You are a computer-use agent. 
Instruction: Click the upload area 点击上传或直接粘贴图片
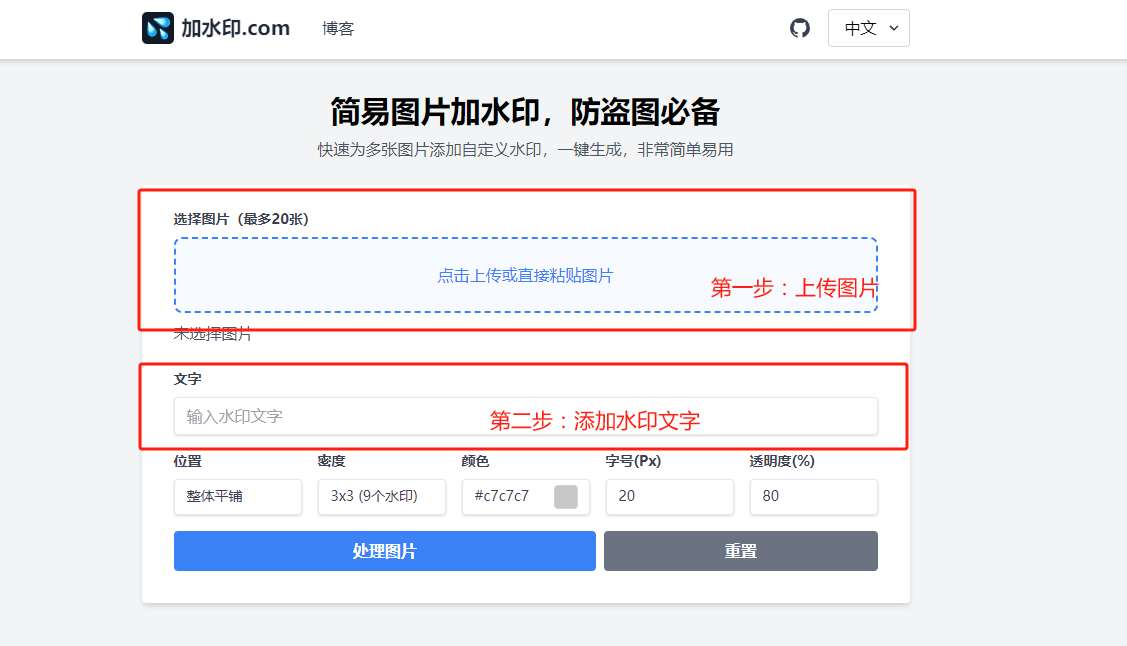click(x=525, y=275)
